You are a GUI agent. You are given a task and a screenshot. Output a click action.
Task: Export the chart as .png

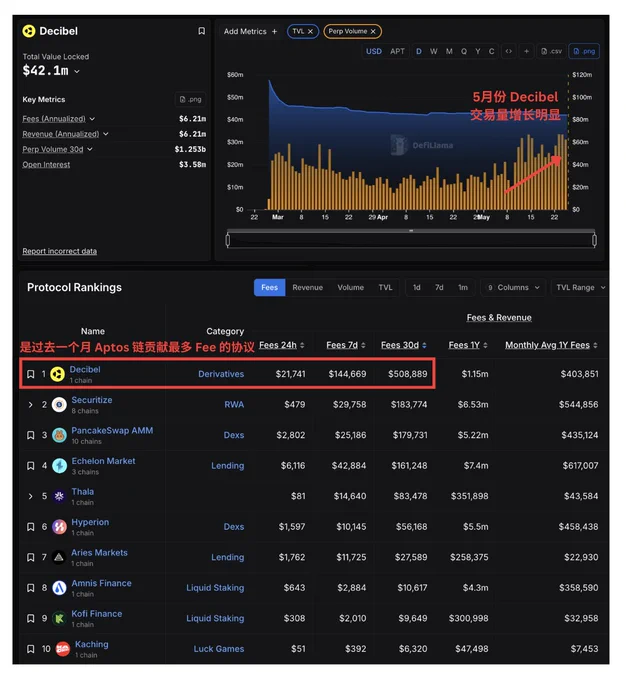click(x=584, y=51)
